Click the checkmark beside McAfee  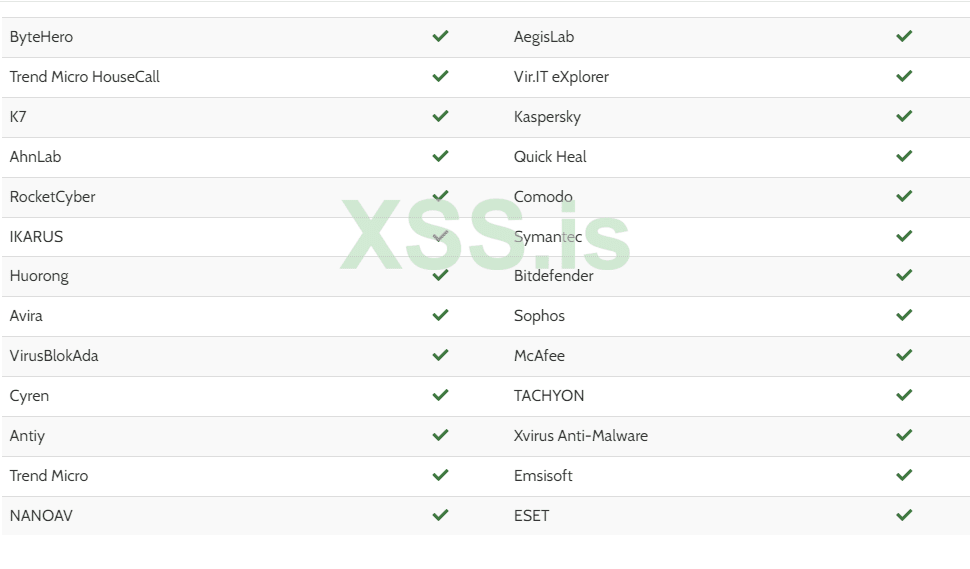pos(904,355)
